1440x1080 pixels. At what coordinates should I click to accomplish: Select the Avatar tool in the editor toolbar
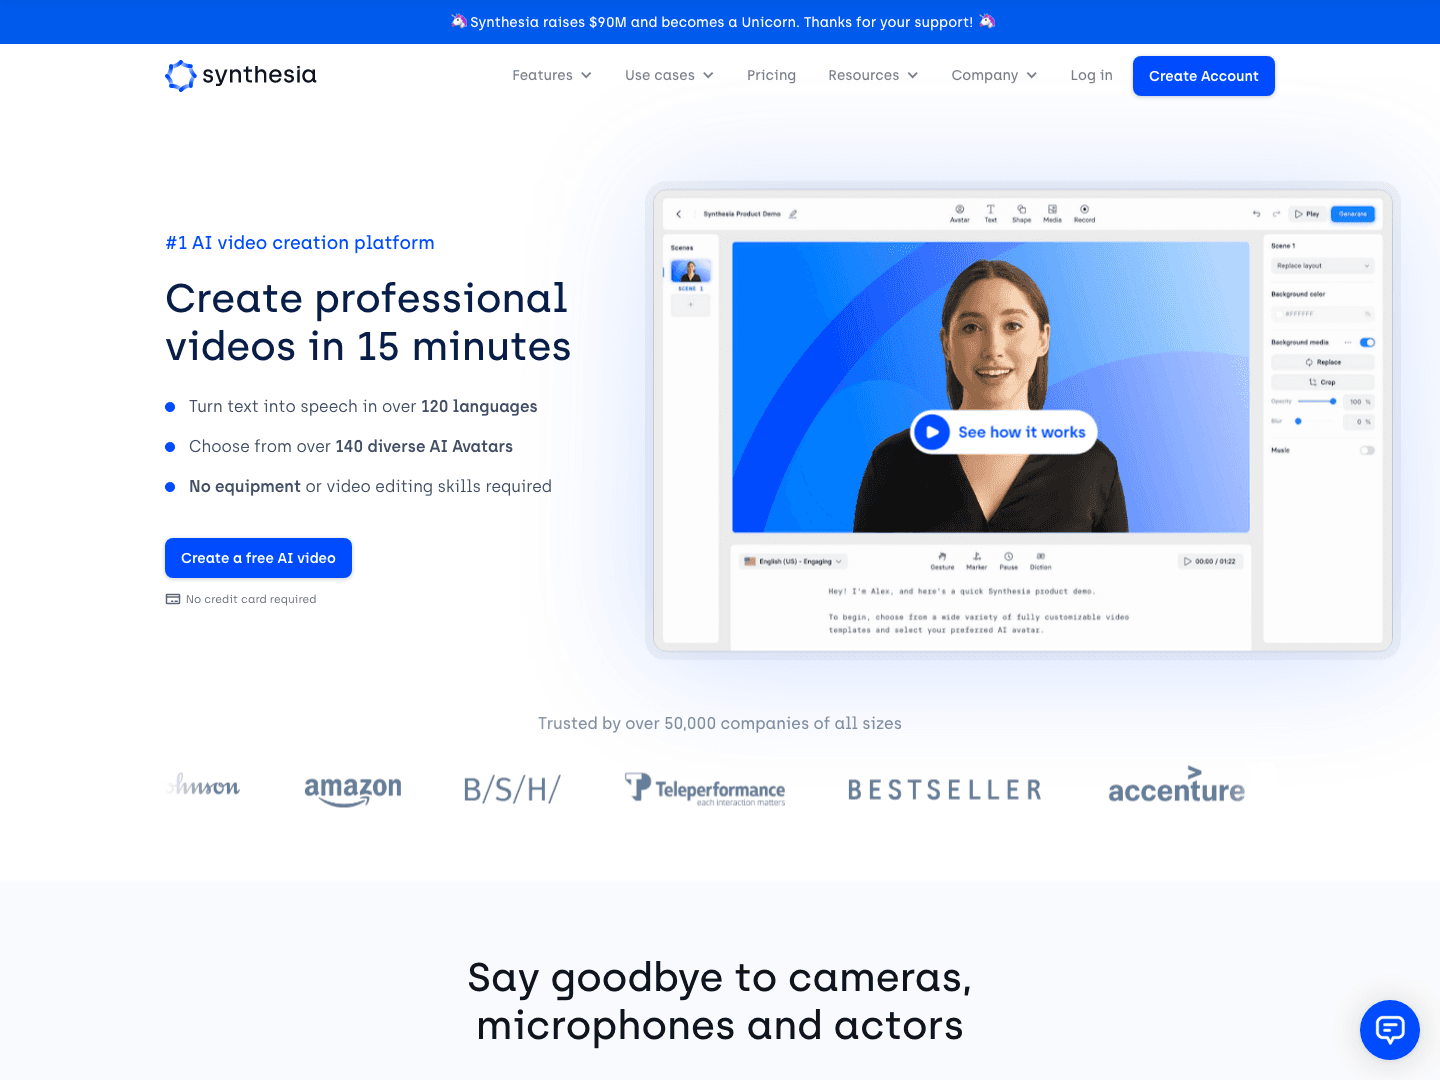coord(960,211)
